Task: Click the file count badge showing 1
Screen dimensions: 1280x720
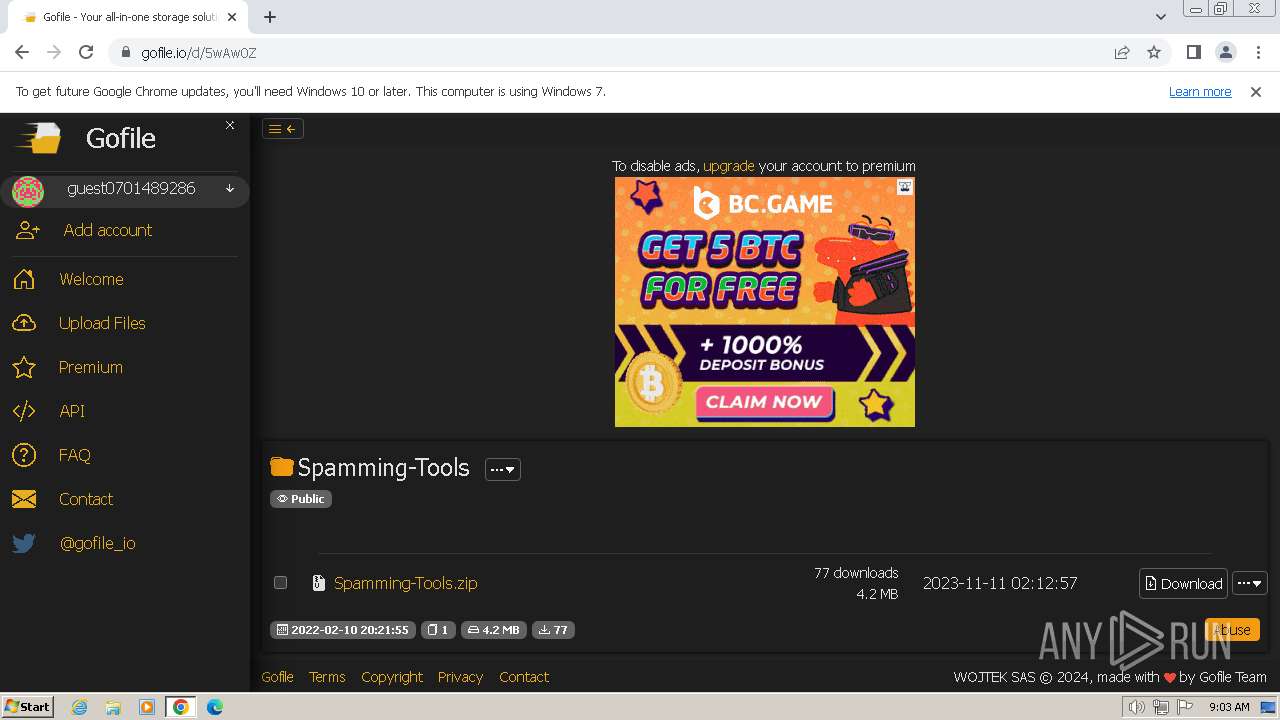Action: pyautogui.click(x=438, y=630)
